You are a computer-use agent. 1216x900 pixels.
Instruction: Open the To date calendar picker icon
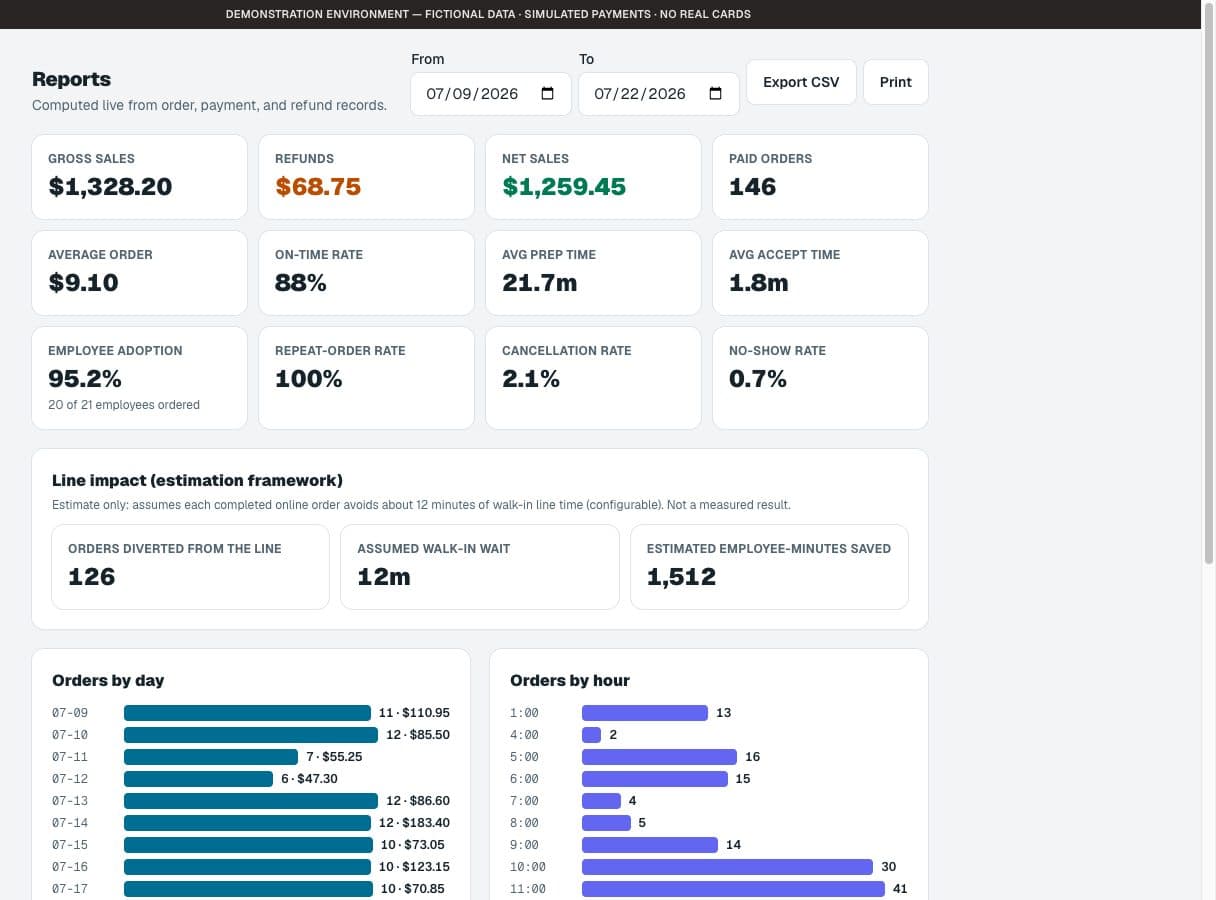pos(715,94)
